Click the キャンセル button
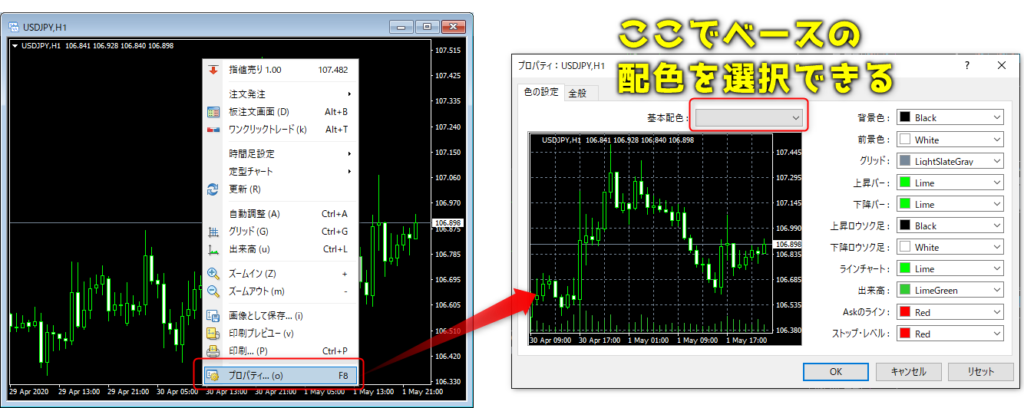The height and width of the screenshot is (408, 1024). pos(908,371)
